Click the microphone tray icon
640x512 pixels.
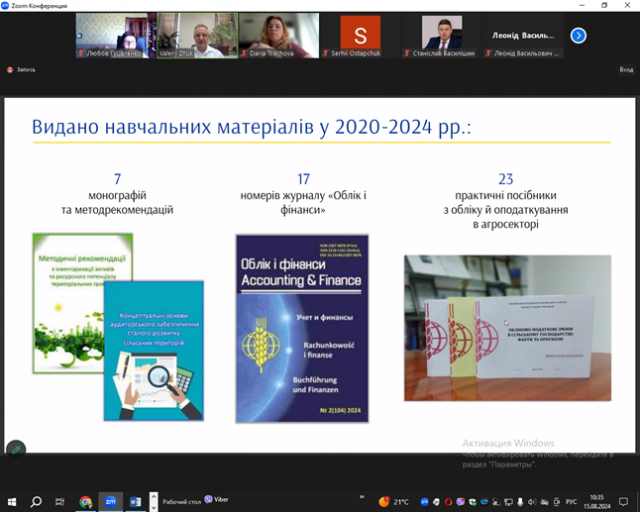pos(520,502)
